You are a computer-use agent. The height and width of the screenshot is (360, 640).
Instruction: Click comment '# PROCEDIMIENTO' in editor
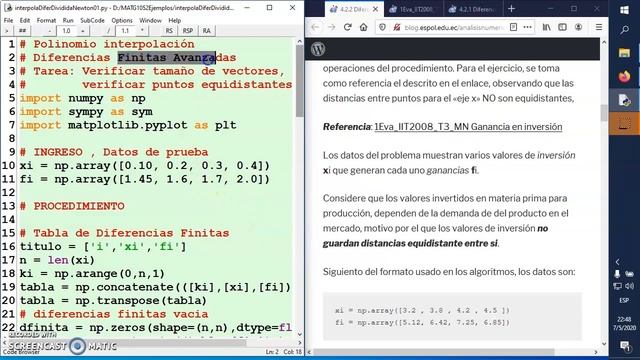tap(72, 206)
